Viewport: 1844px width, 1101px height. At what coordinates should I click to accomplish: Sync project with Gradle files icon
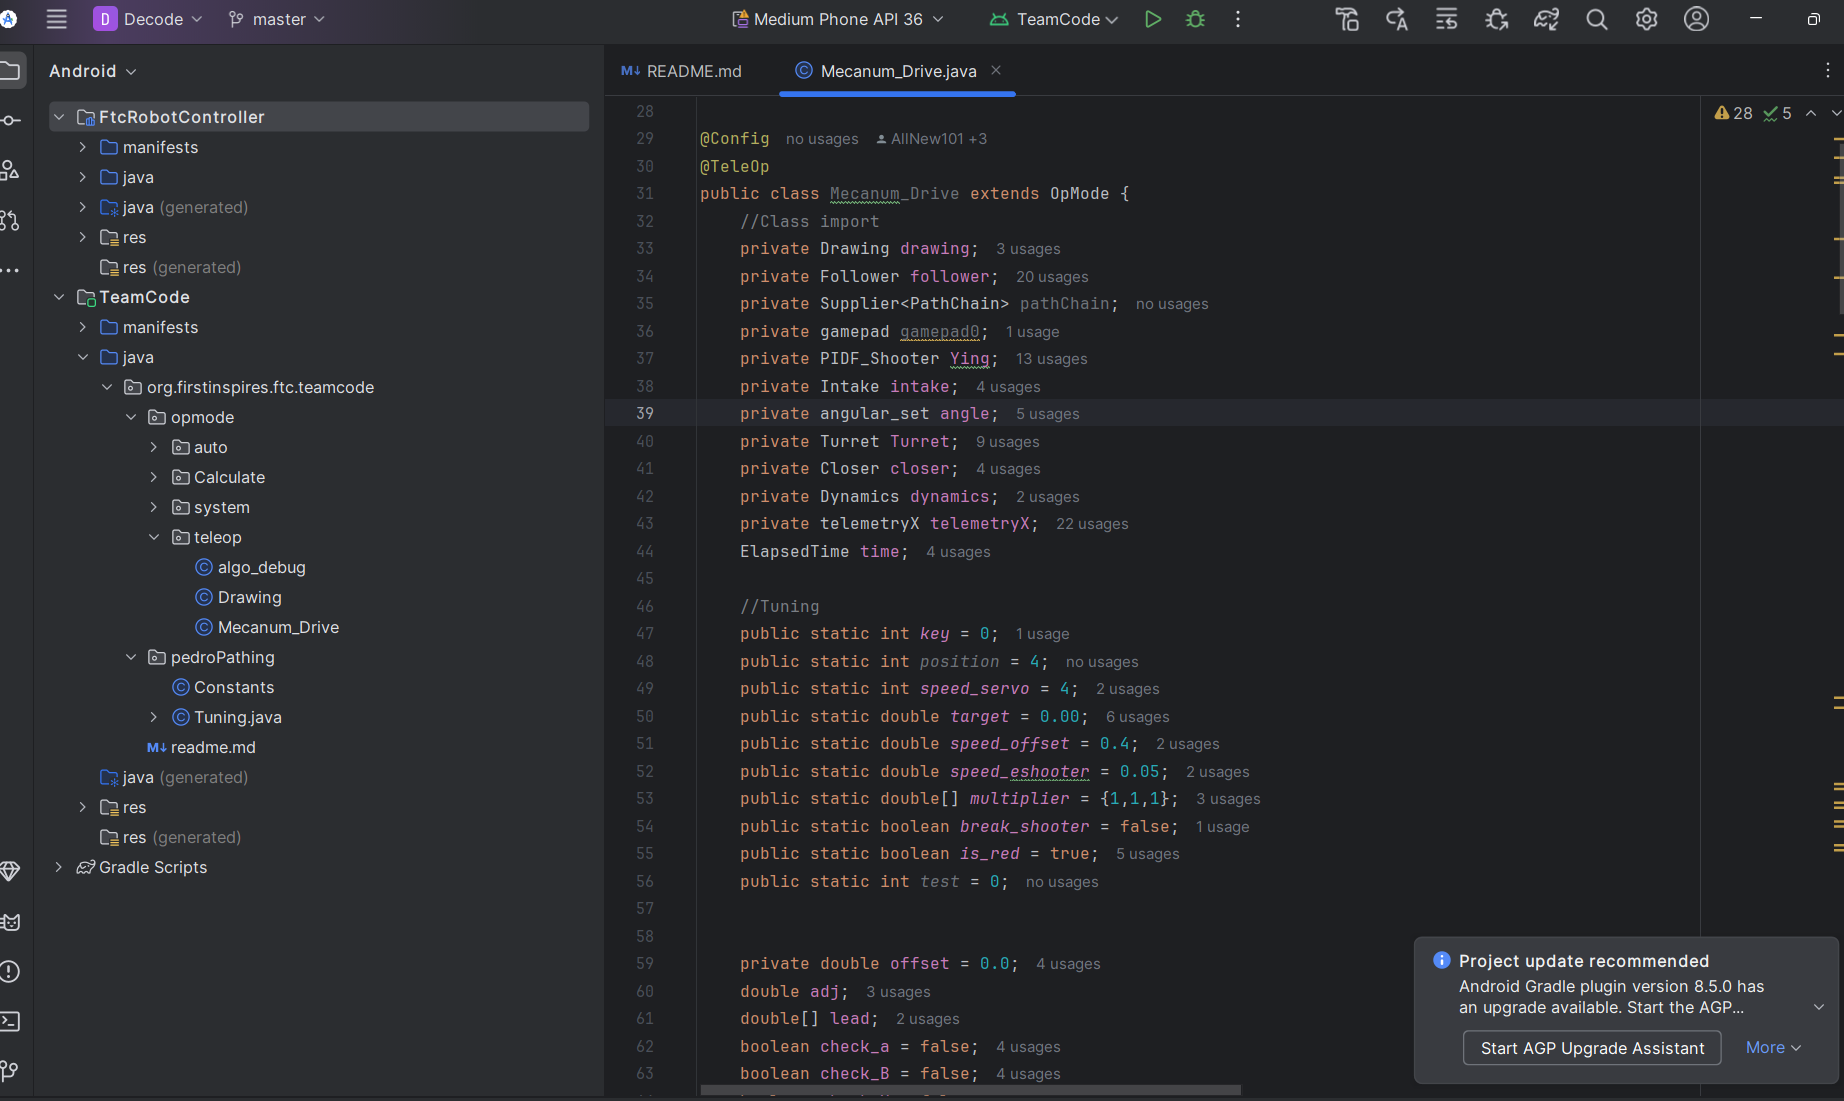coord(1546,19)
